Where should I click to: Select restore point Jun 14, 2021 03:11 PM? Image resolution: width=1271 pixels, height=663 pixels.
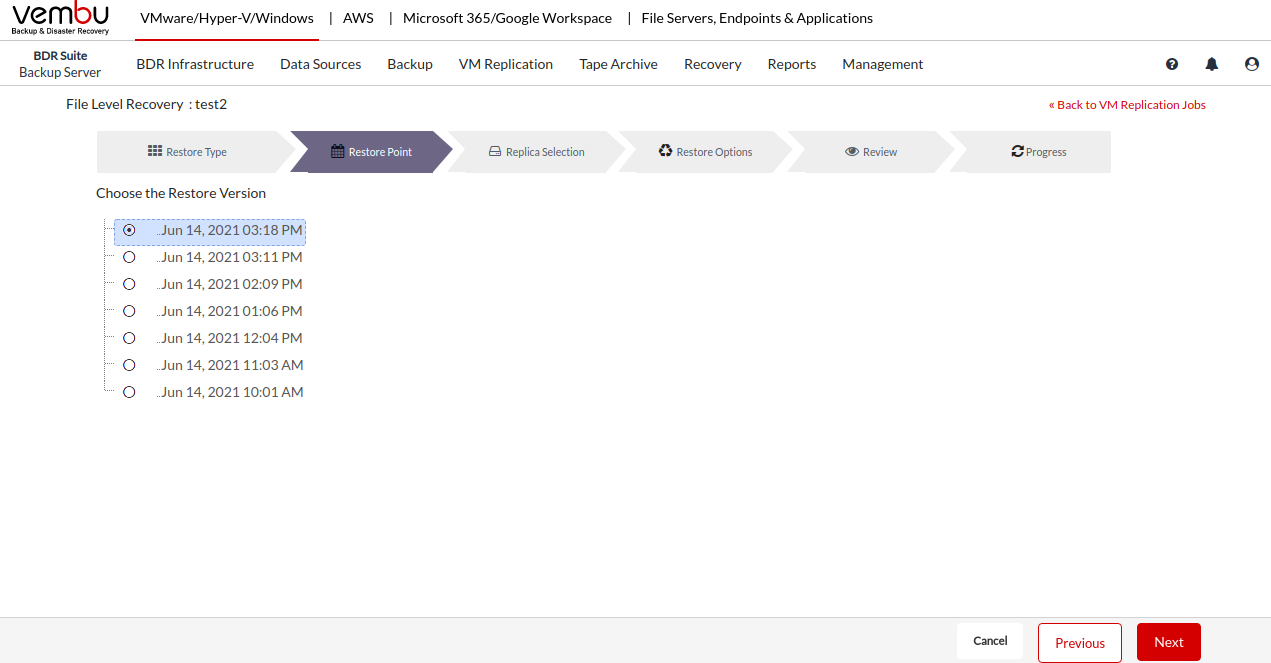[x=129, y=257]
